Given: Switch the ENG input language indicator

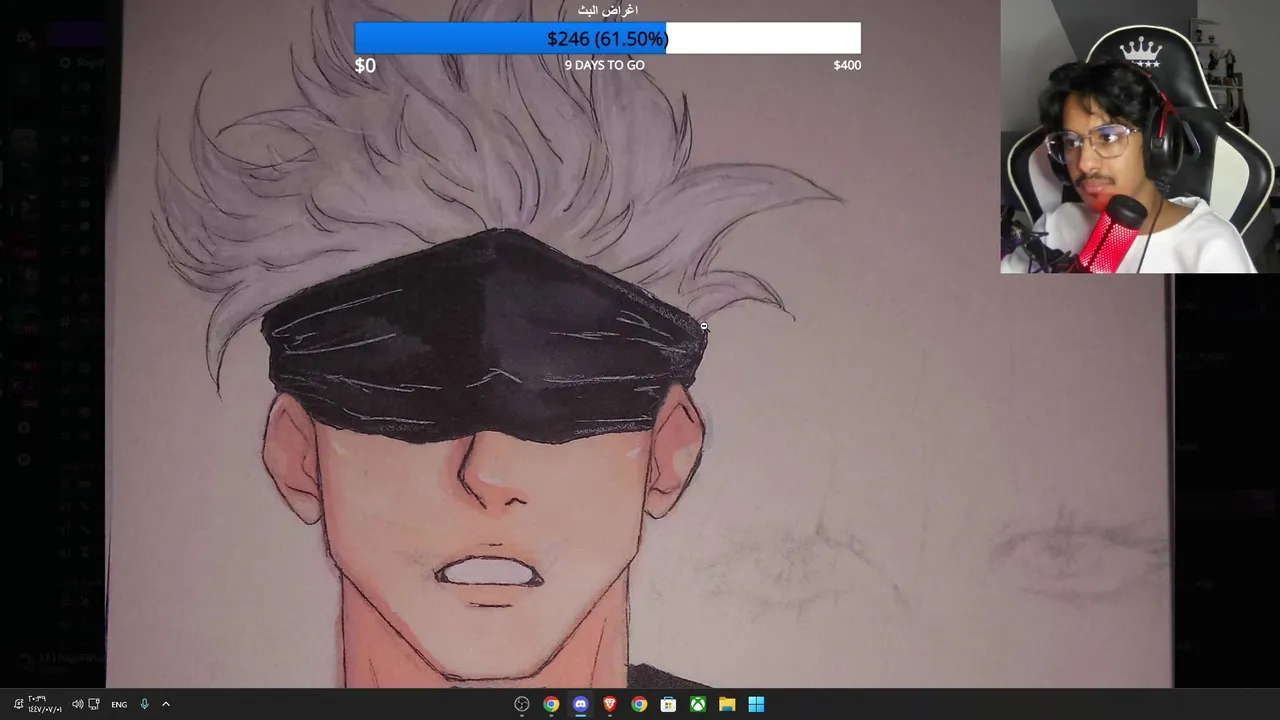Looking at the screenshot, I should [x=119, y=704].
